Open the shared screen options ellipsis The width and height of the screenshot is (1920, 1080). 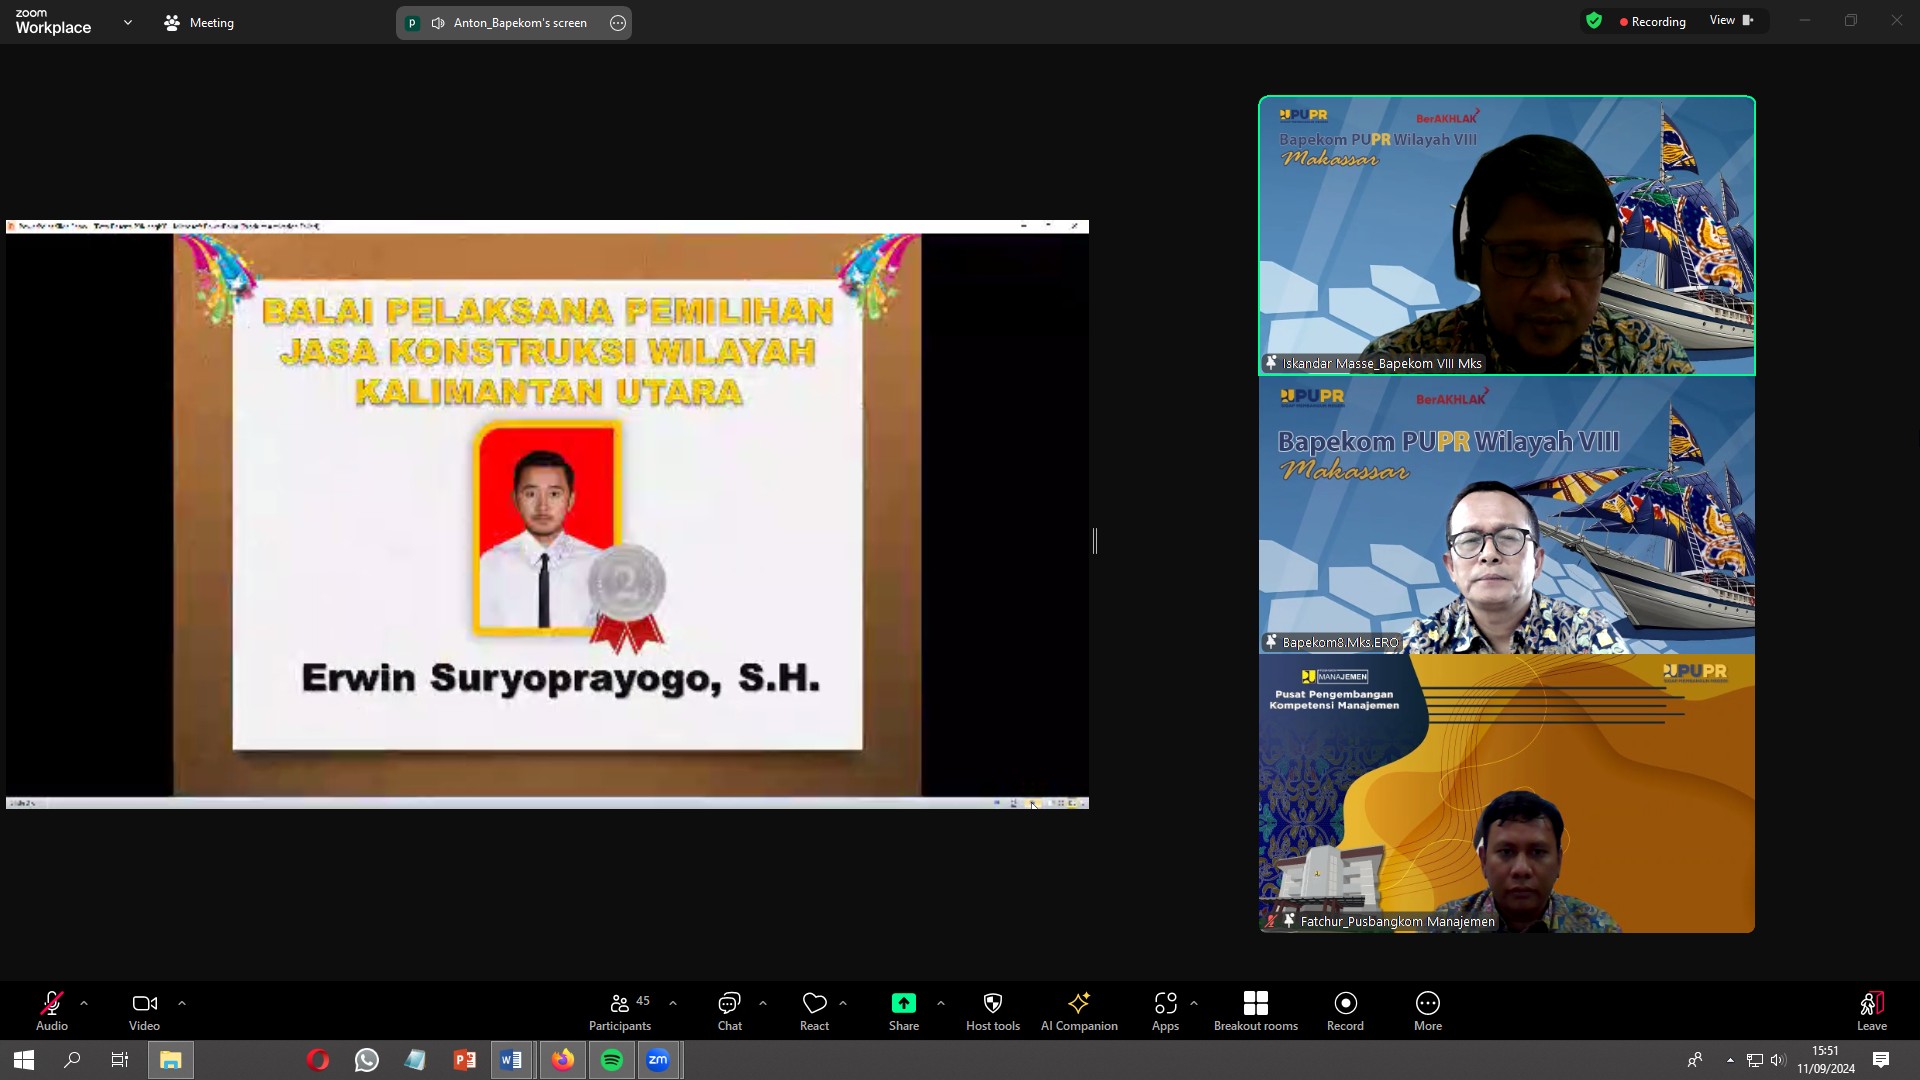[x=618, y=23]
